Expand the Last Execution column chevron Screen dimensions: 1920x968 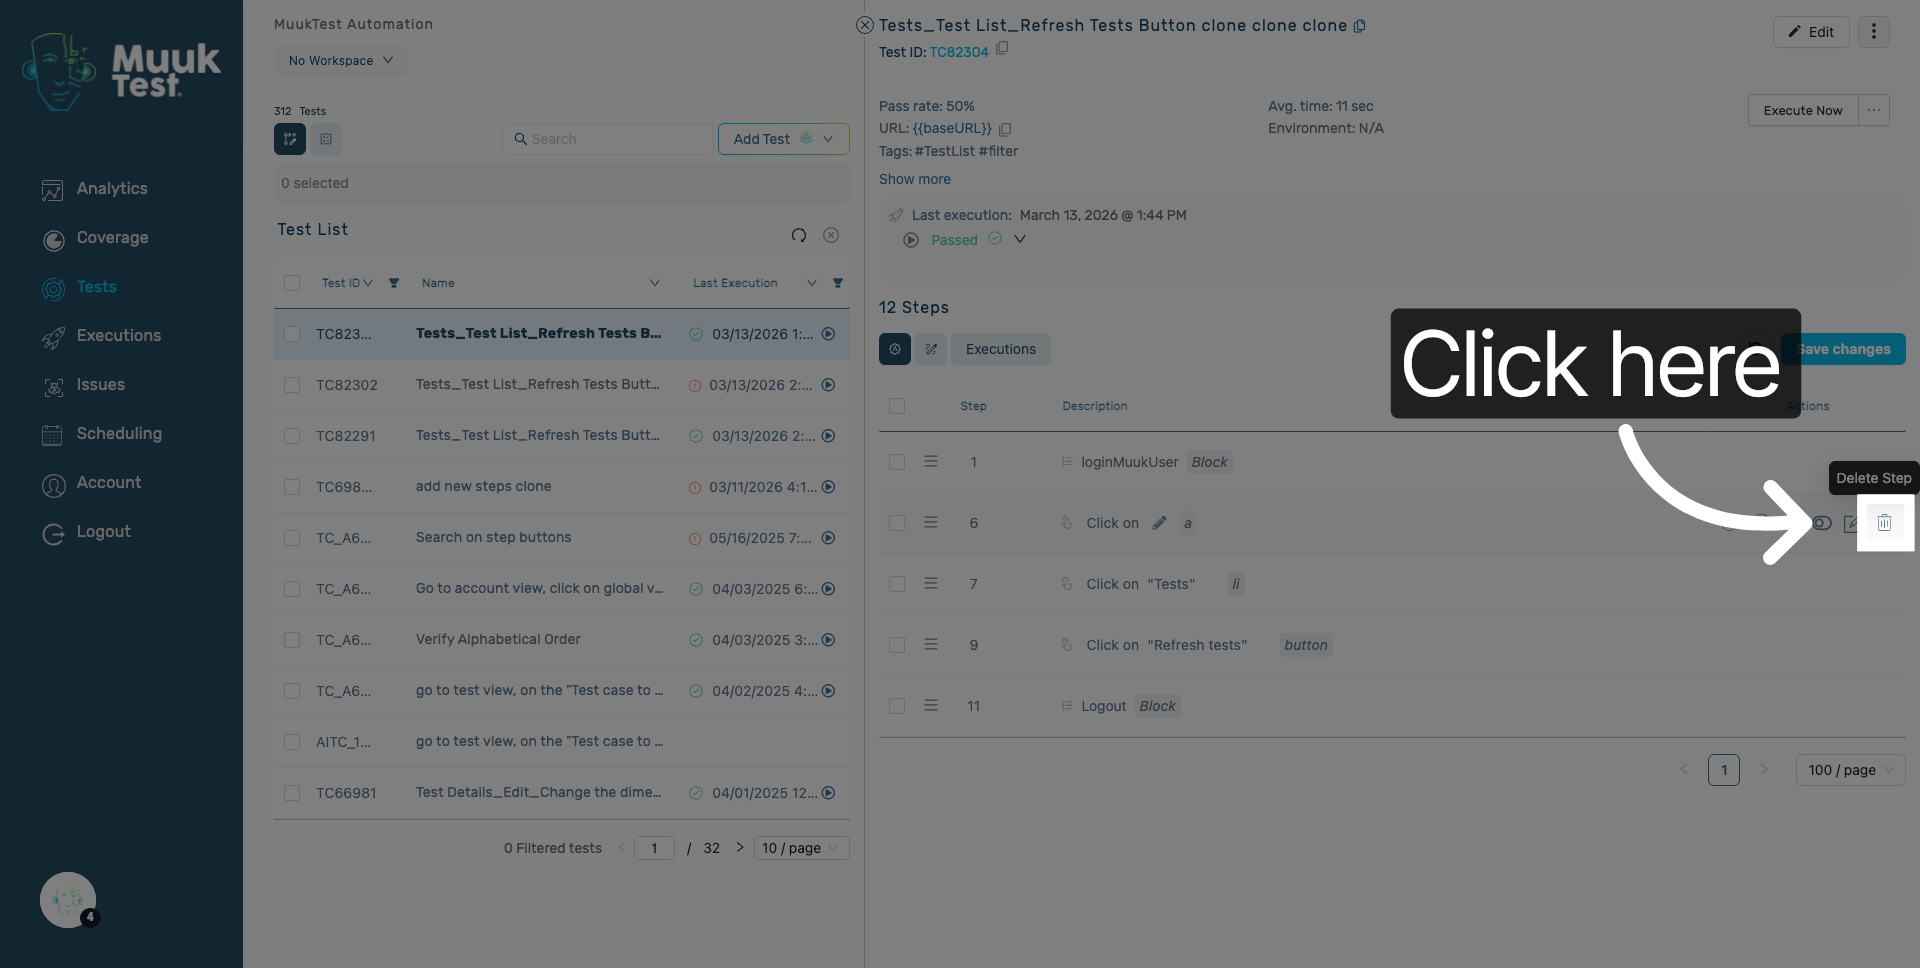(x=812, y=283)
